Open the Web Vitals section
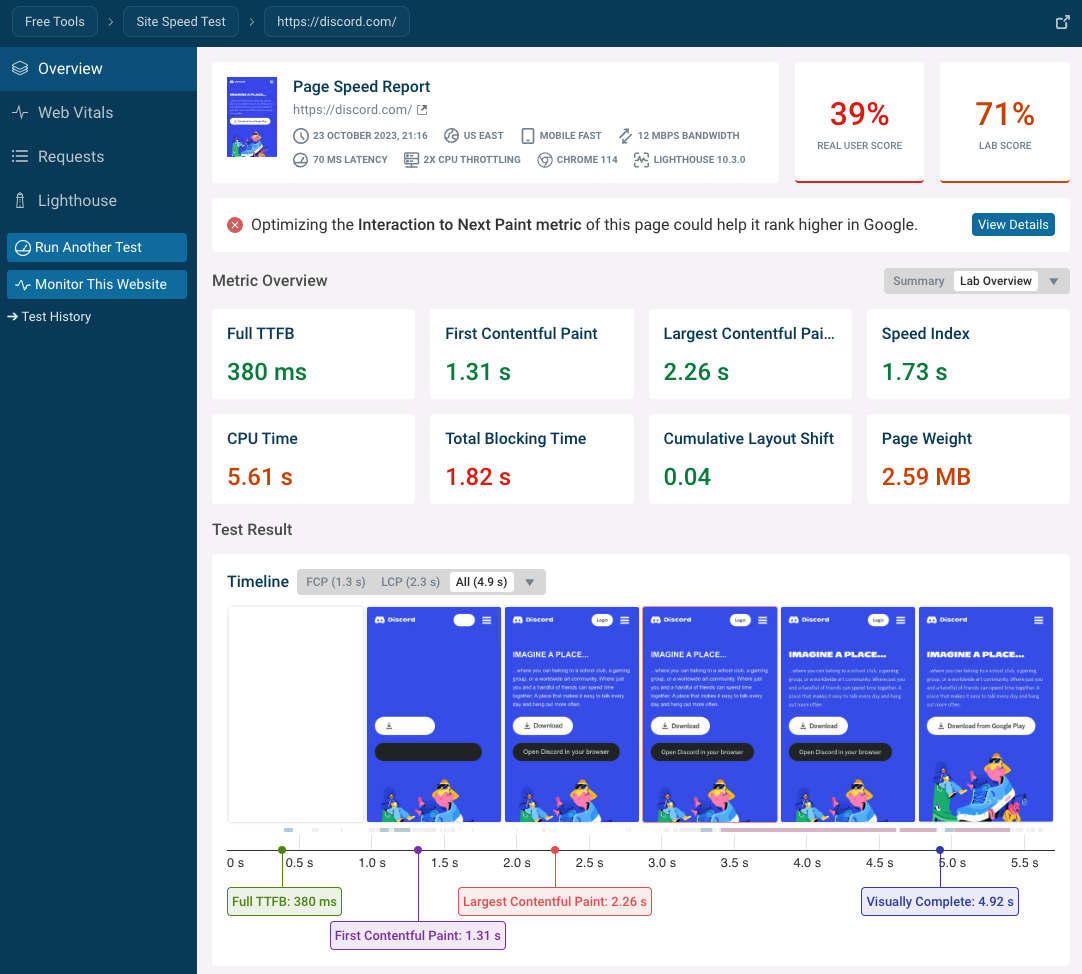 [x=98, y=113]
